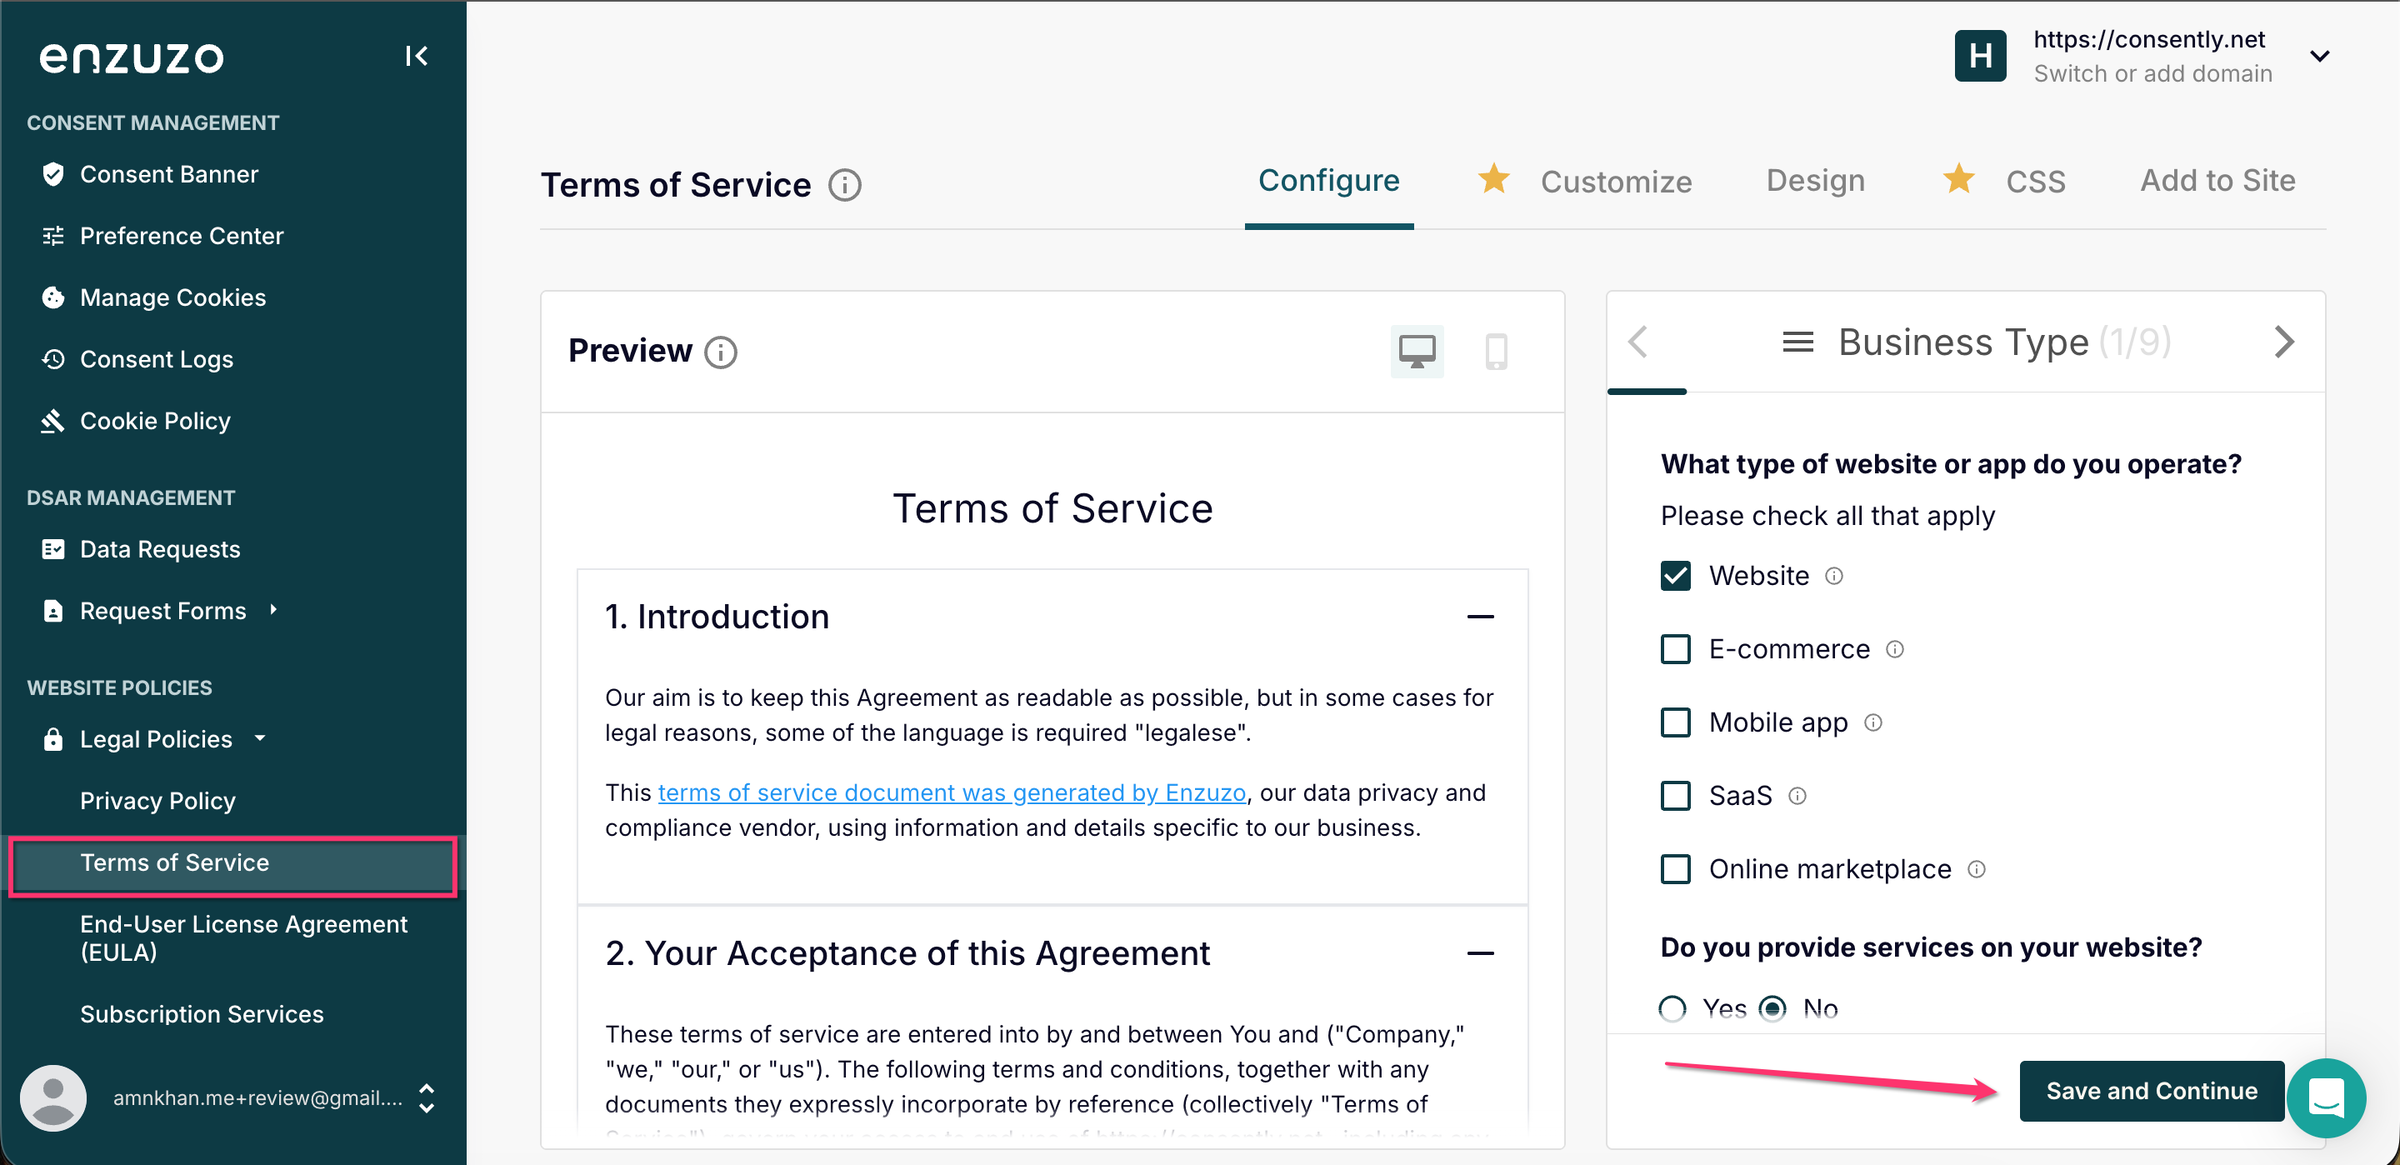This screenshot has width=2400, height=1165.
Task: Click info icon beside E-commerce option
Action: point(1895,649)
